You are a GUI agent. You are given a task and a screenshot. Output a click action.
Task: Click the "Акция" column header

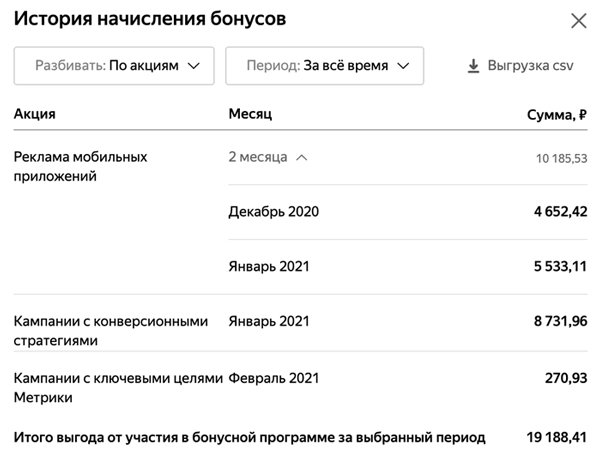[35, 114]
